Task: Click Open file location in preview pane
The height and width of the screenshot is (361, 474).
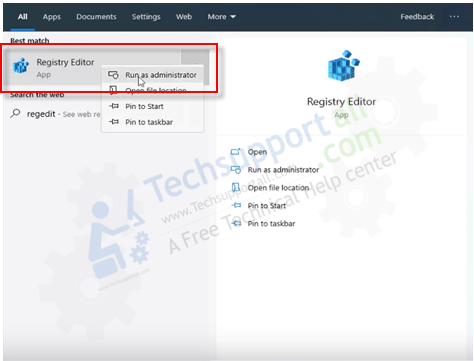Action: pos(278,188)
